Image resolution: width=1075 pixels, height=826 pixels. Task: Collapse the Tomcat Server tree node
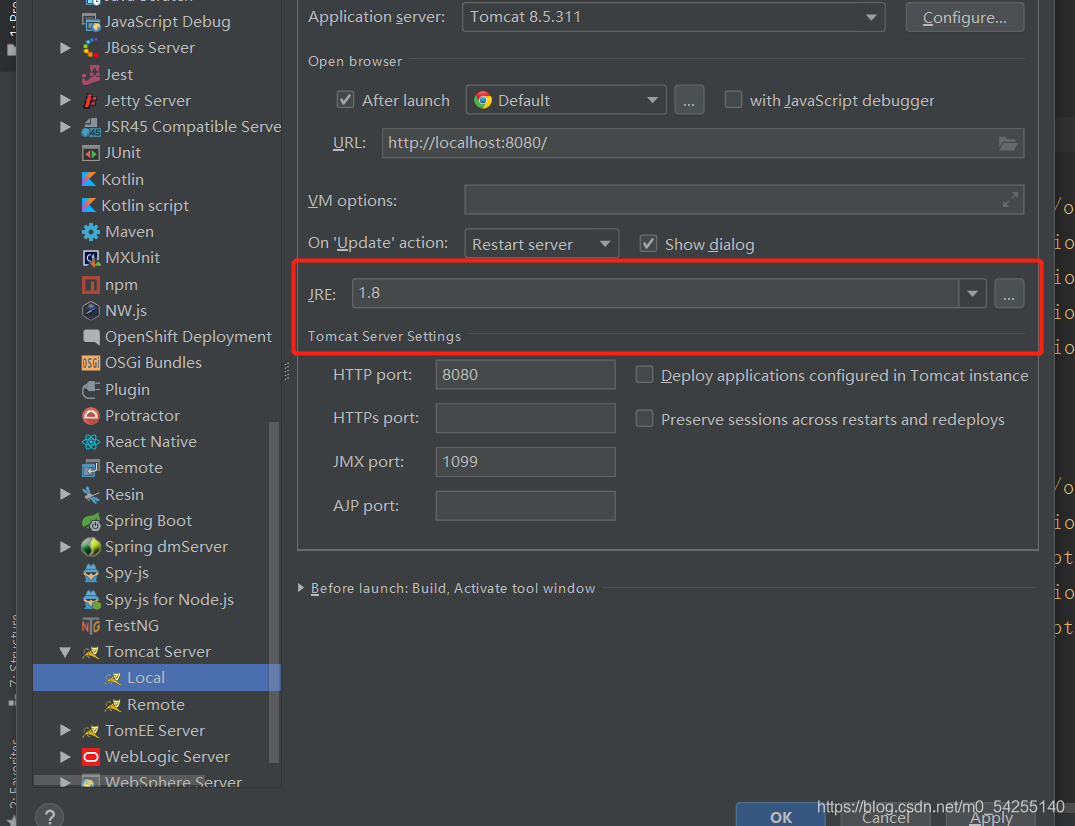point(65,652)
